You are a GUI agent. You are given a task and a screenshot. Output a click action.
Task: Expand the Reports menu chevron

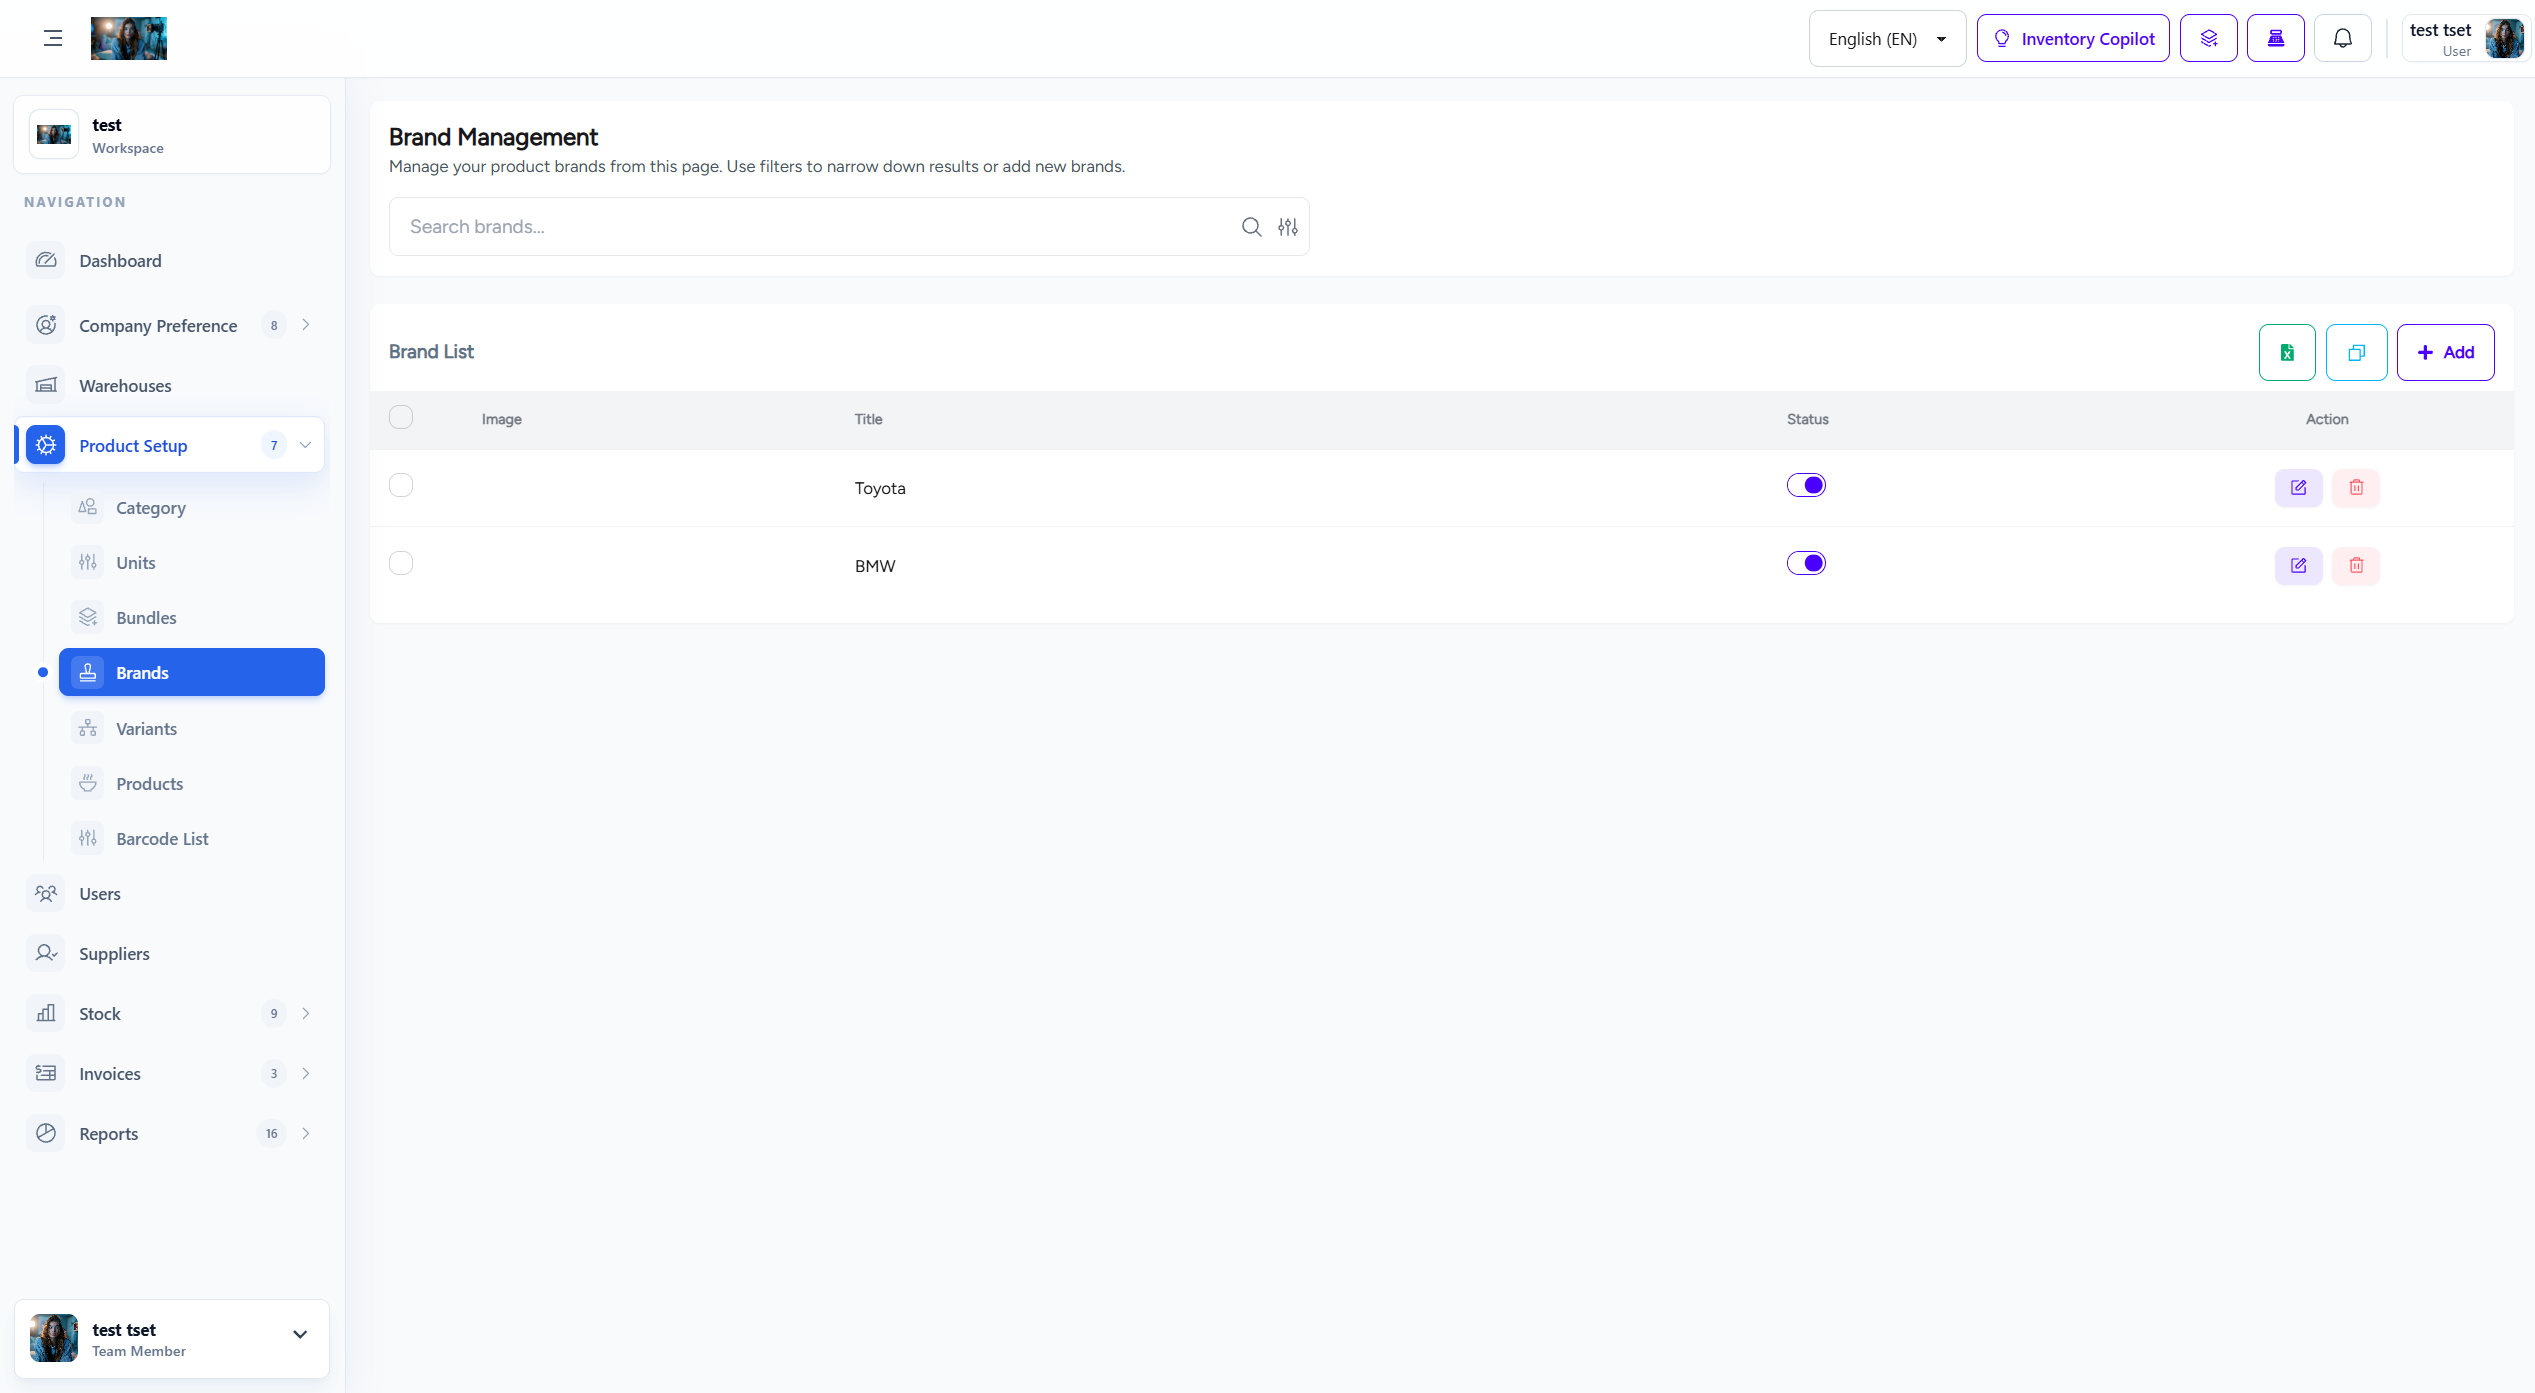306,1133
